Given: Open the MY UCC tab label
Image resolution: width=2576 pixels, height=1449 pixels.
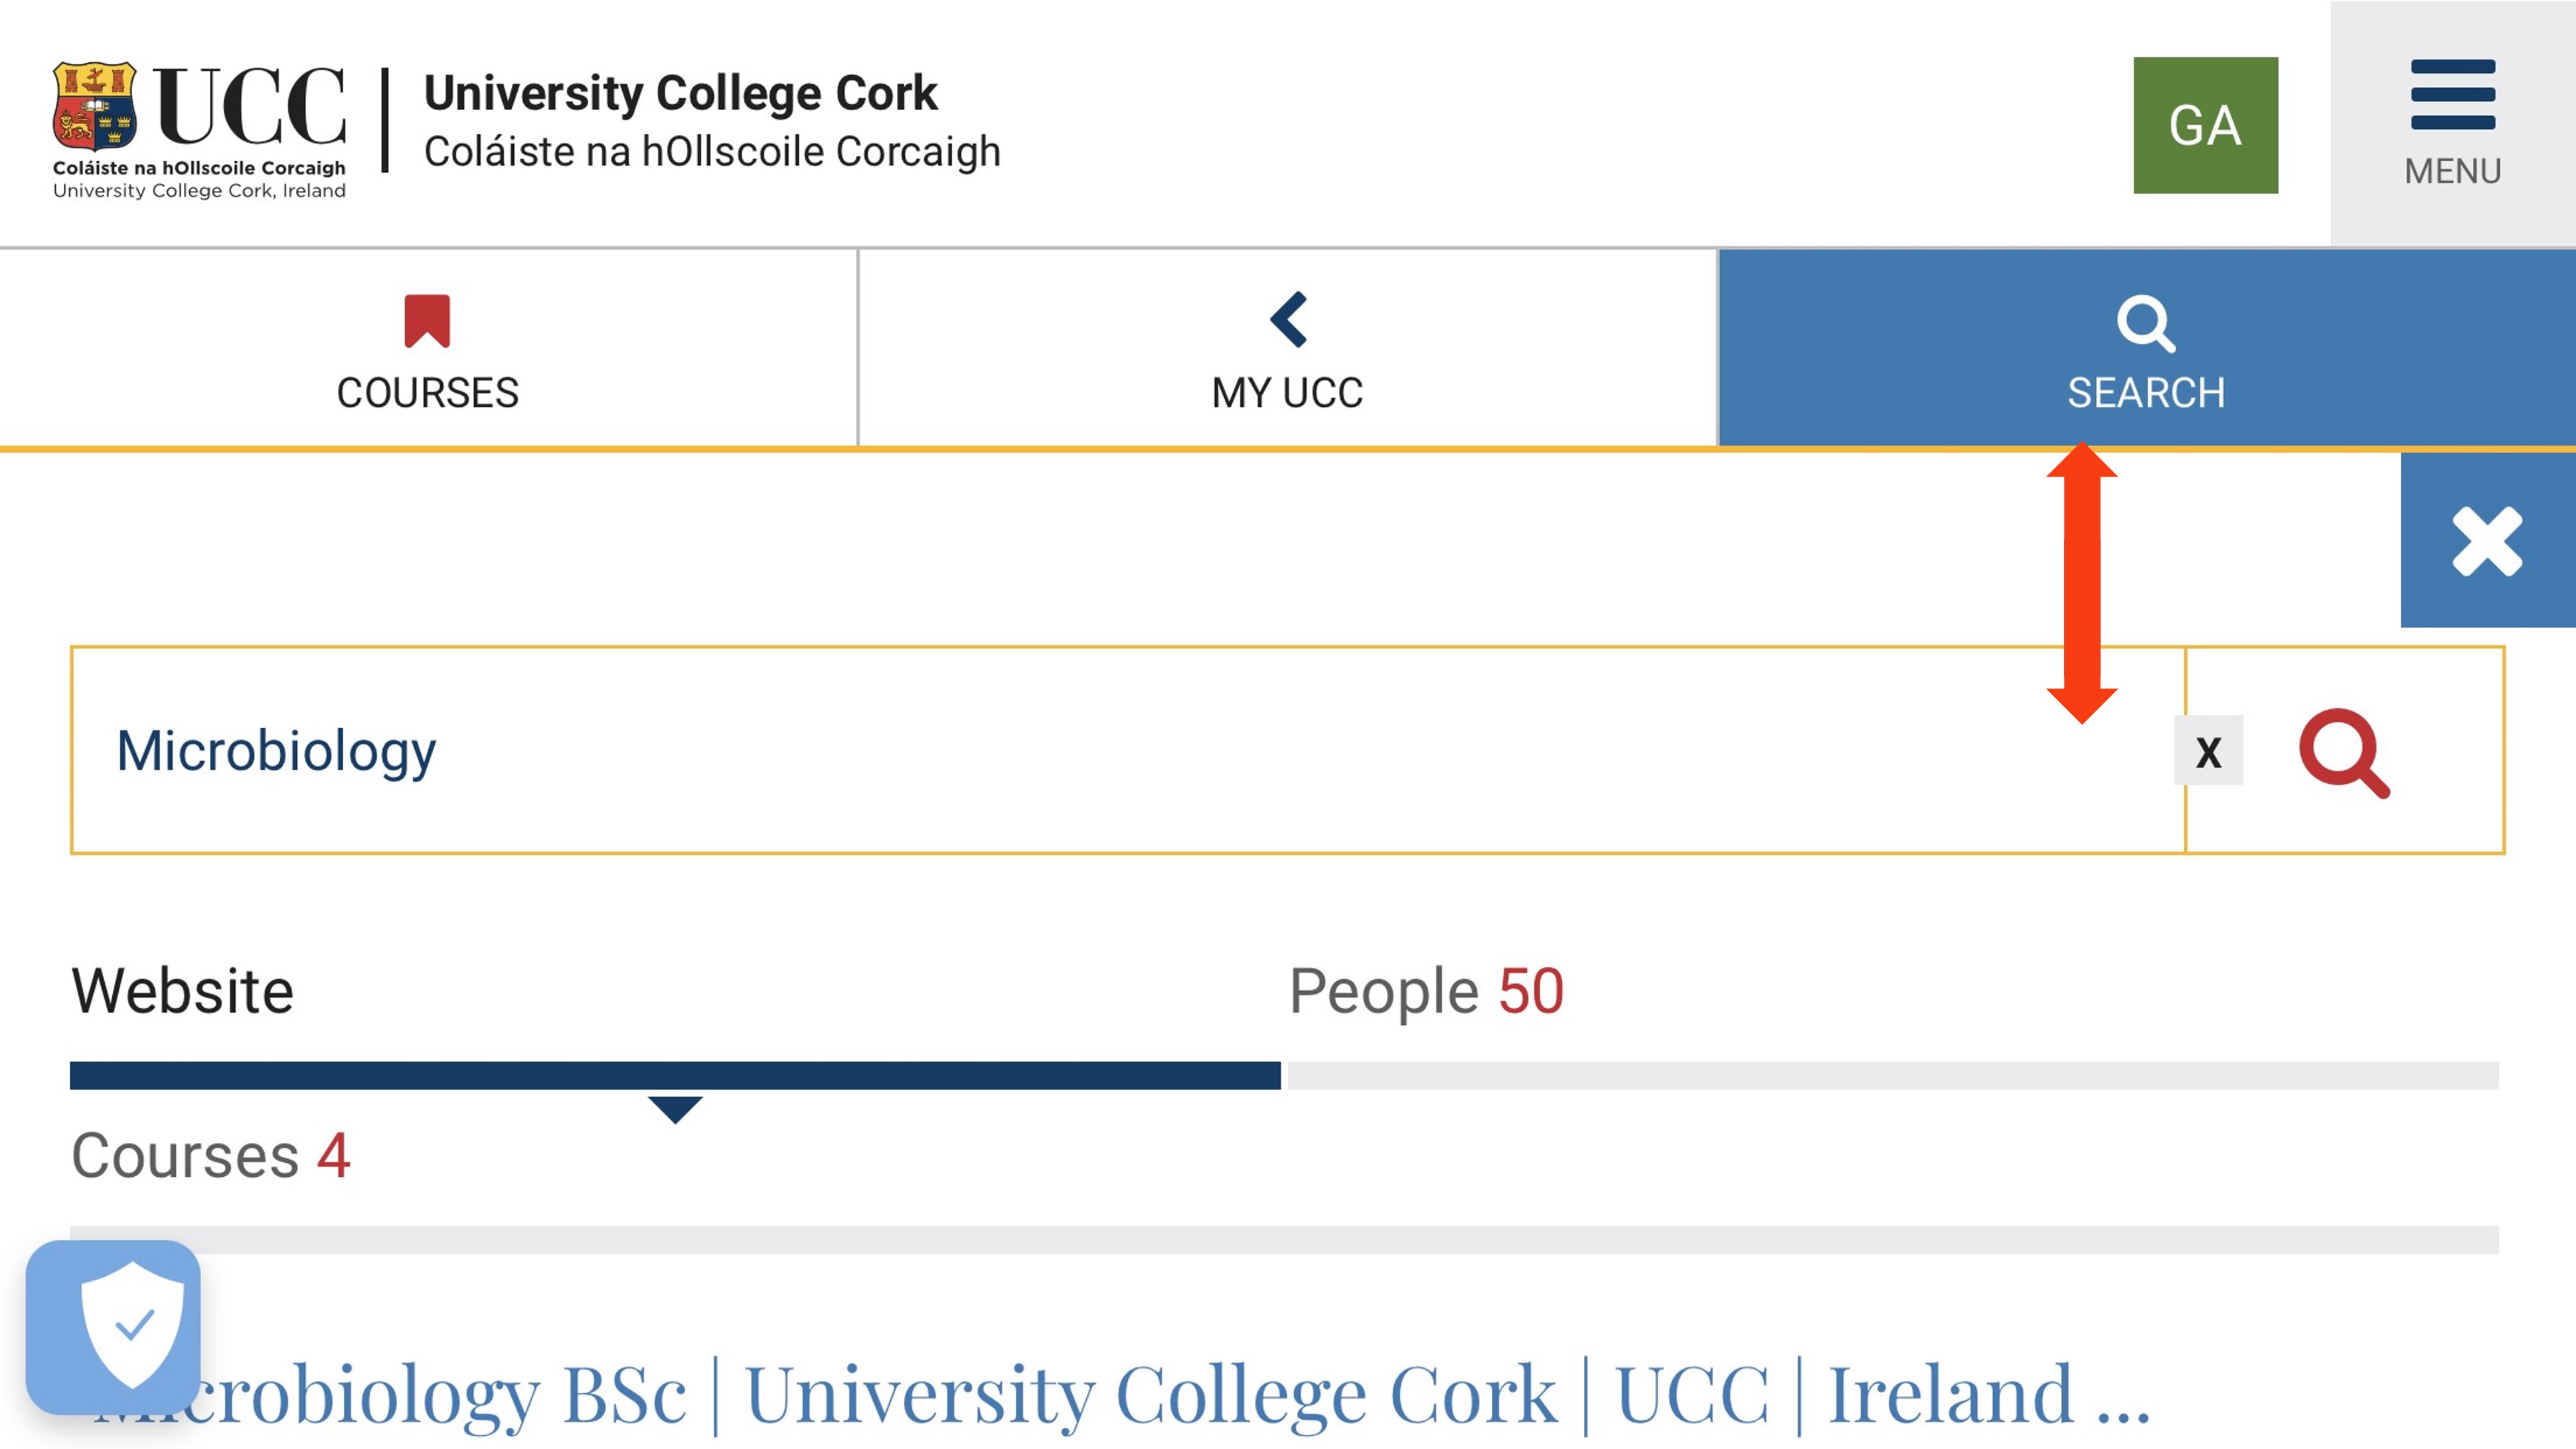Looking at the screenshot, I should coord(1287,393).
